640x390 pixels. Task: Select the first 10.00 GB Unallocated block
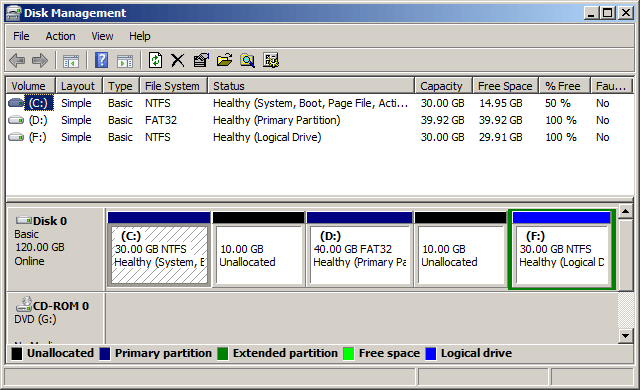[x=259, y=249]
